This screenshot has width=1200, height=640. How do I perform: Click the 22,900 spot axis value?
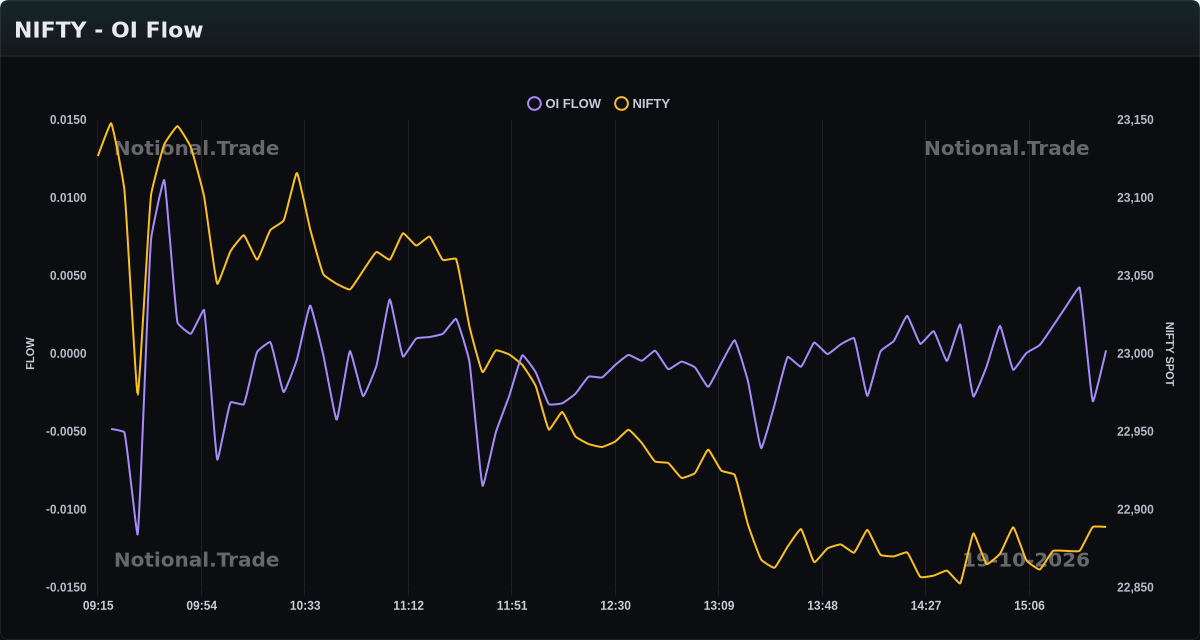1135,510
